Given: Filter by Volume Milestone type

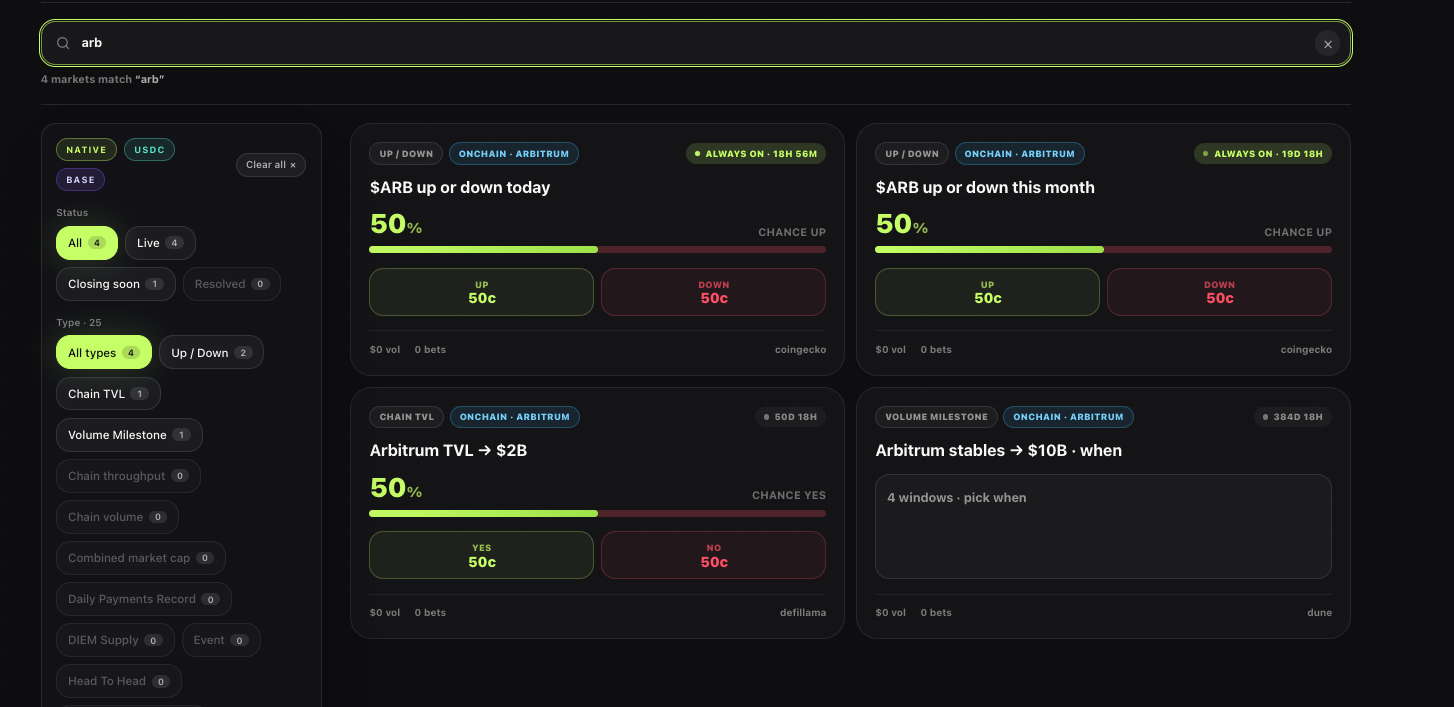Looking at the screenshot, I should pyautogui.click(x=129, y=435).
